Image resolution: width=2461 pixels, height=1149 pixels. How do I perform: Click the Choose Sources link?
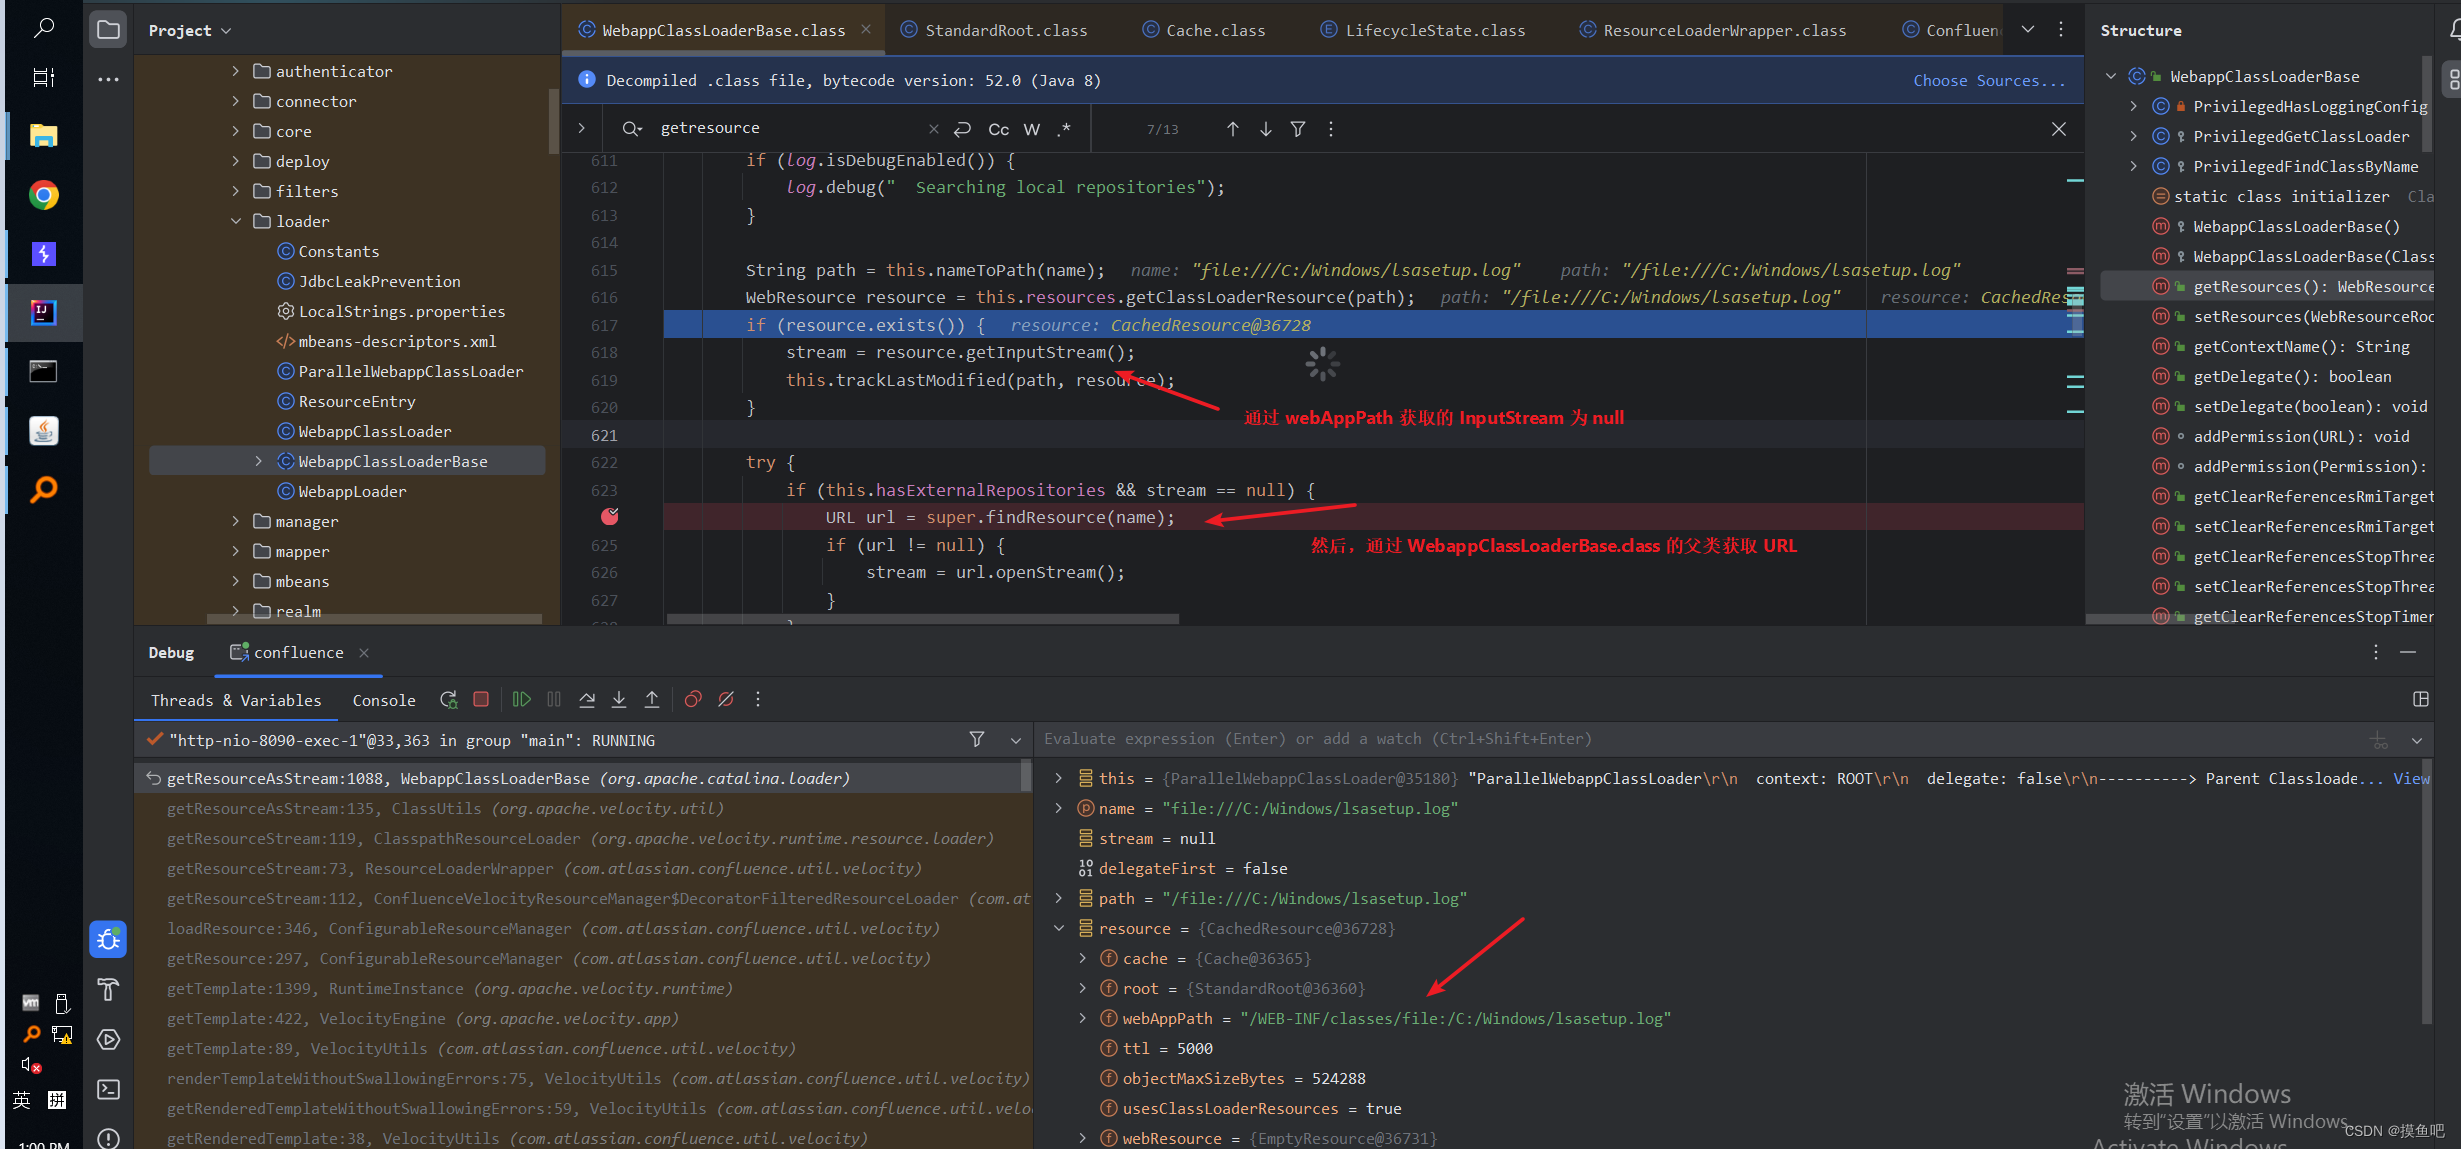(x=1988, y=80)
